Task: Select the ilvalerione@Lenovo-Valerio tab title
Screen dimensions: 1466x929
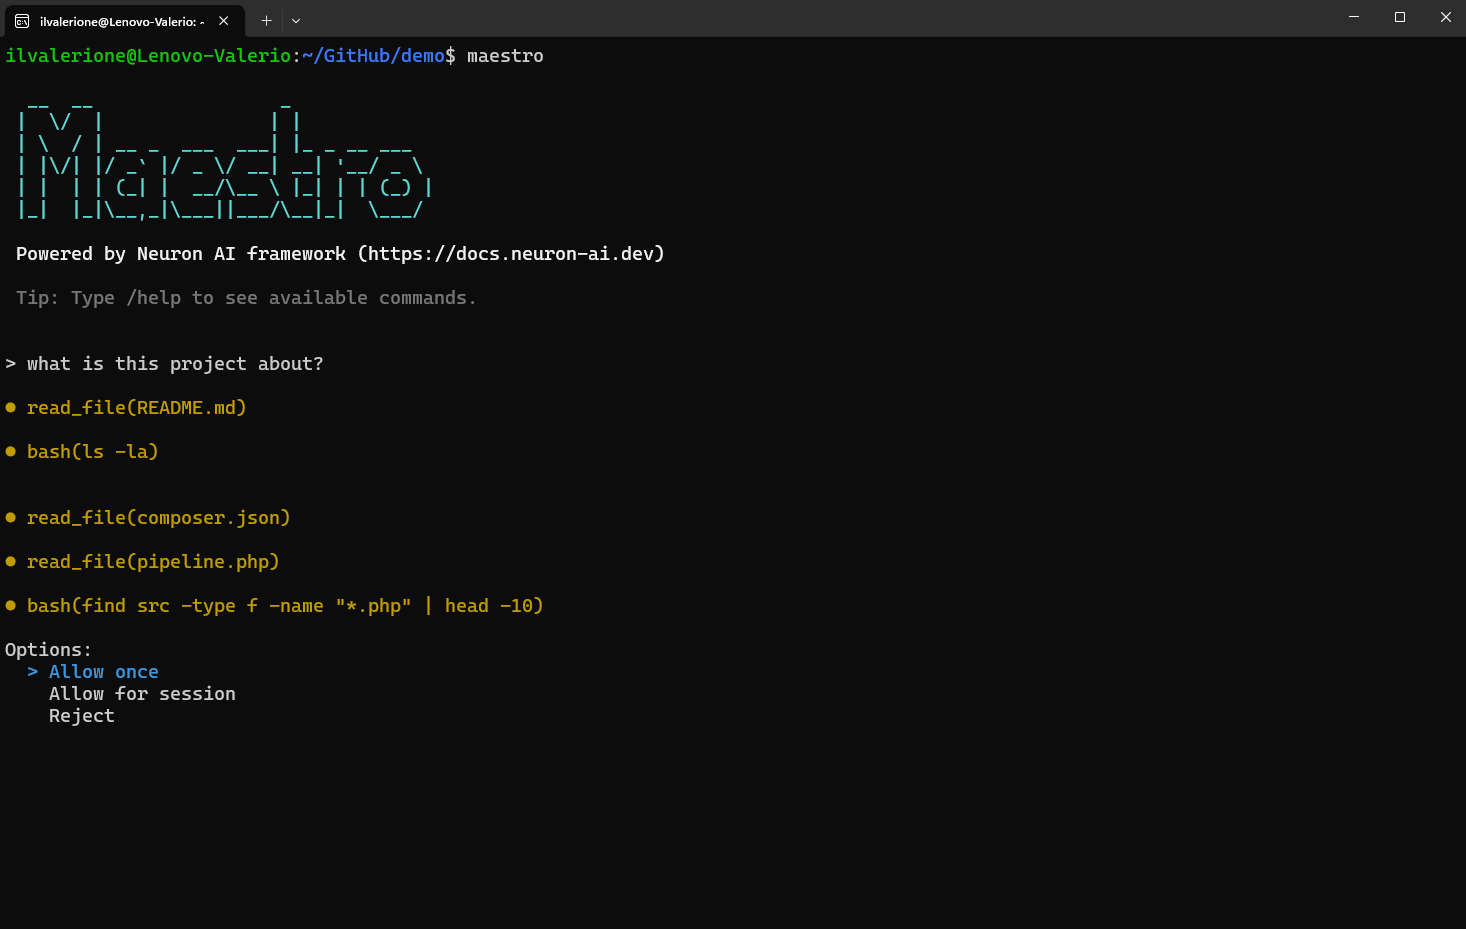Action: [x=121, y=21]
